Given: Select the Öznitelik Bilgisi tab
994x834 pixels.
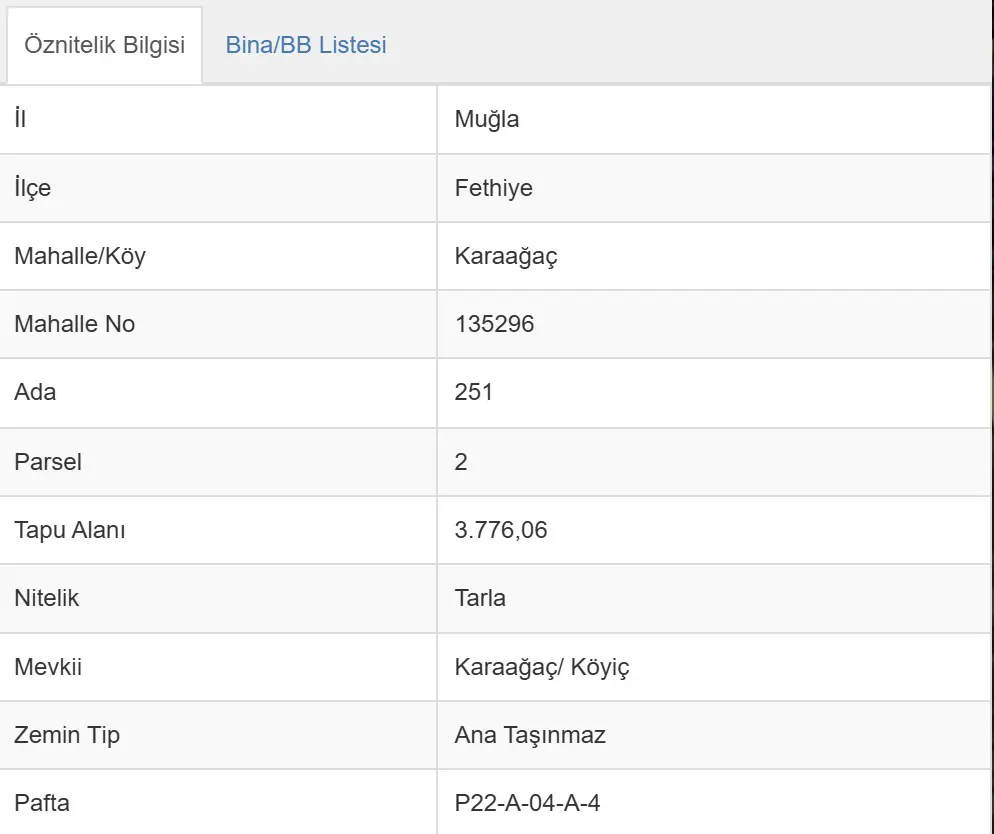Looking at the screenshot, I should [x=105, y=45].
